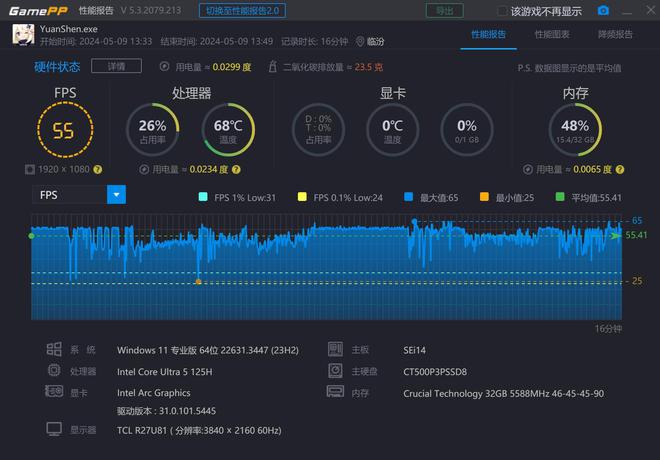The height and width of the screenshot is (460, 660).
Task: Switch to the 降频报告 tab
Action: pyautogui.click(x=615, y=35)
